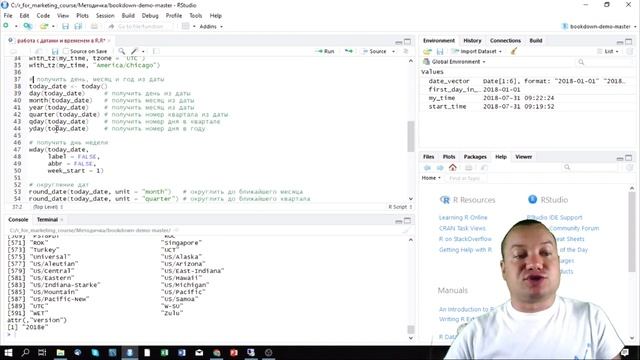Open R on StackOverflow link

(x=465, y=239)
